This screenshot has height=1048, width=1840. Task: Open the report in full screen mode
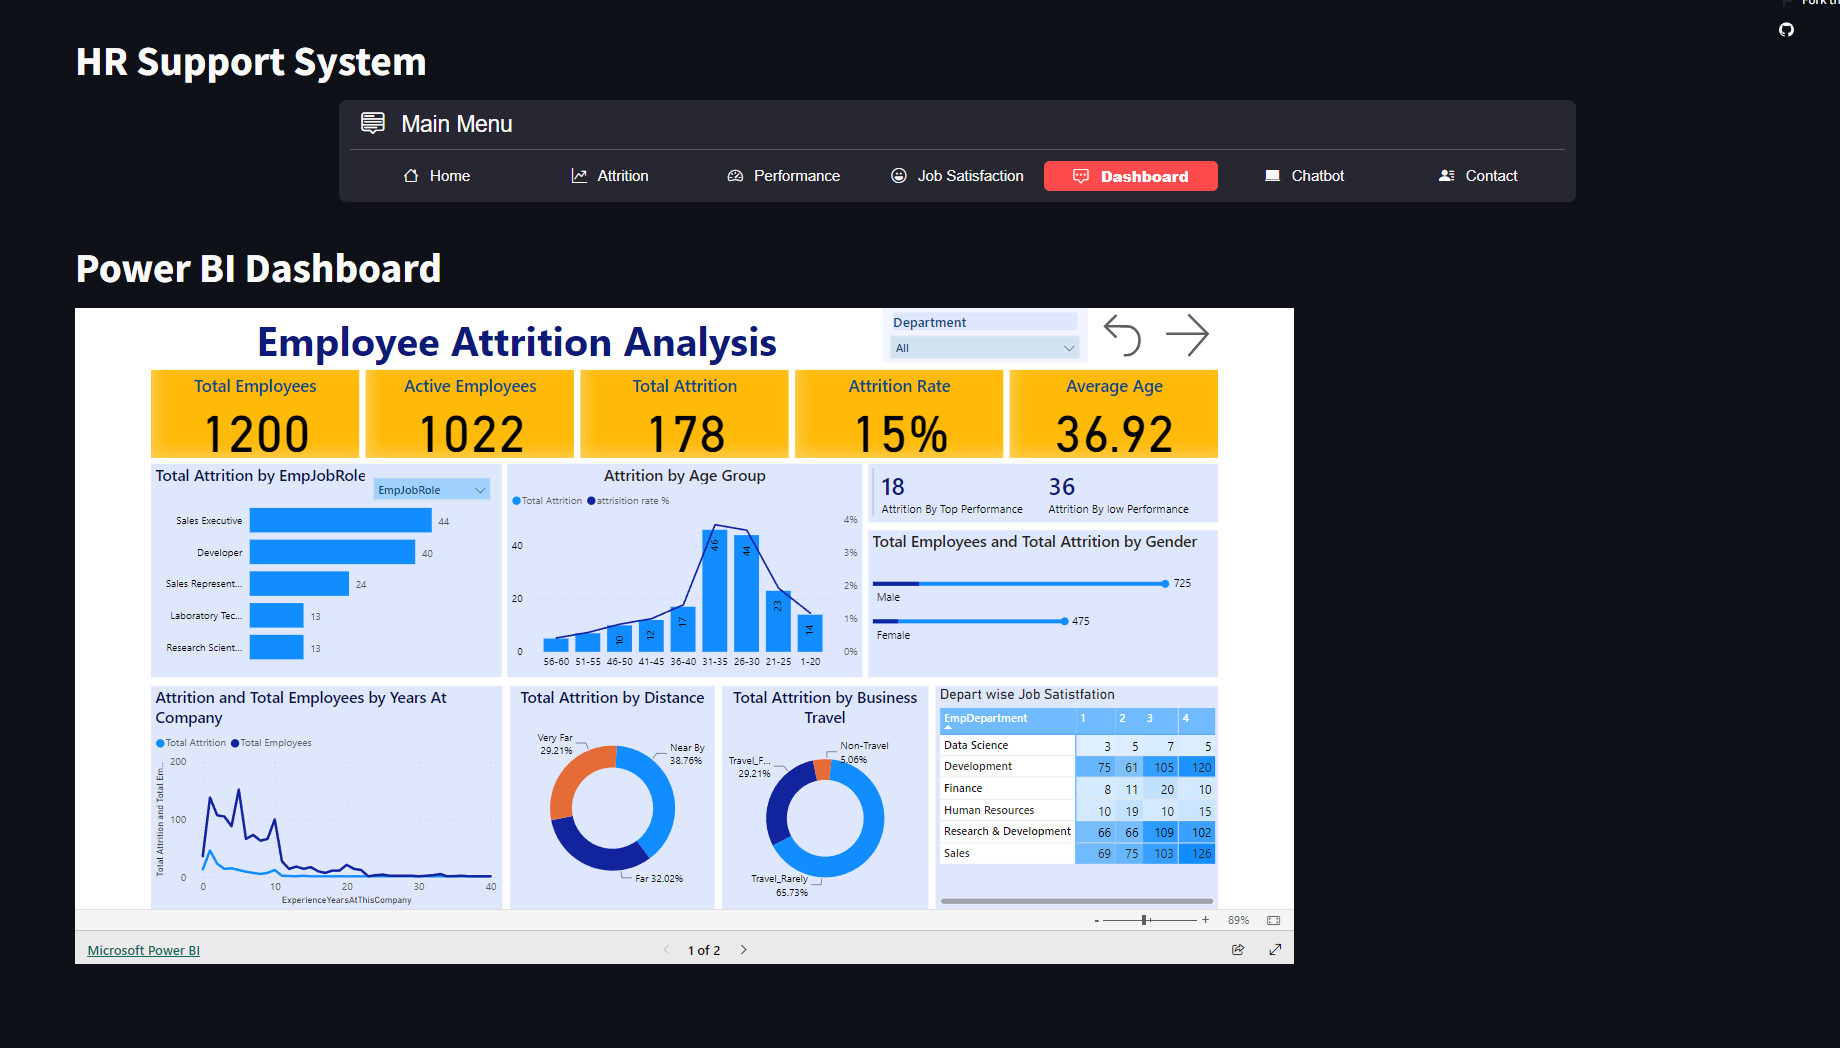tap(1275, 949)
